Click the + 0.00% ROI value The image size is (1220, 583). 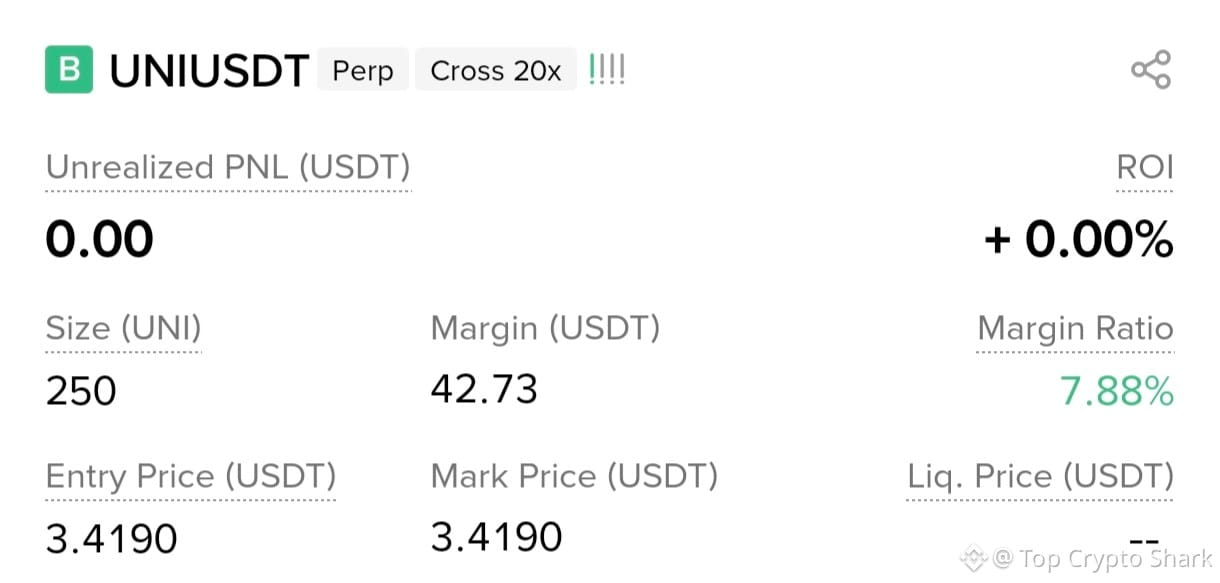[x=1078, y=240]
